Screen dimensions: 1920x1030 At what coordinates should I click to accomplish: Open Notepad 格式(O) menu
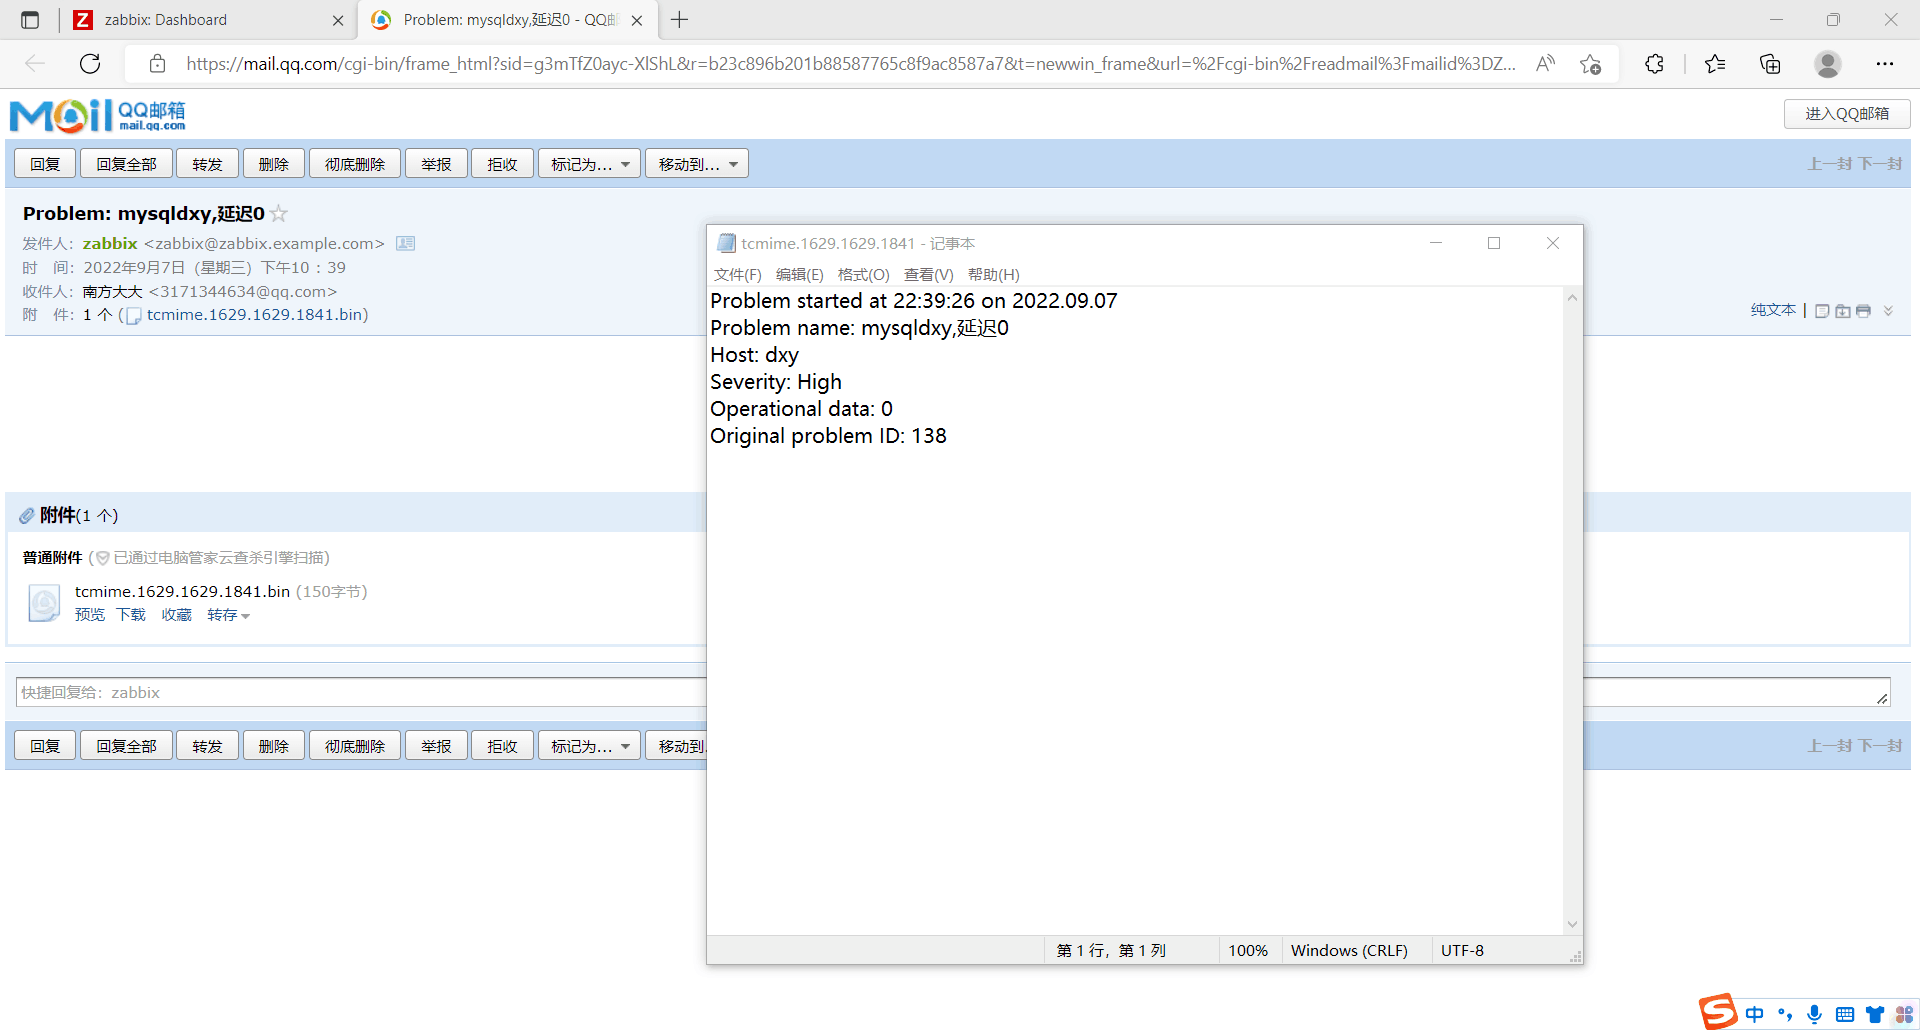(864, 275)
